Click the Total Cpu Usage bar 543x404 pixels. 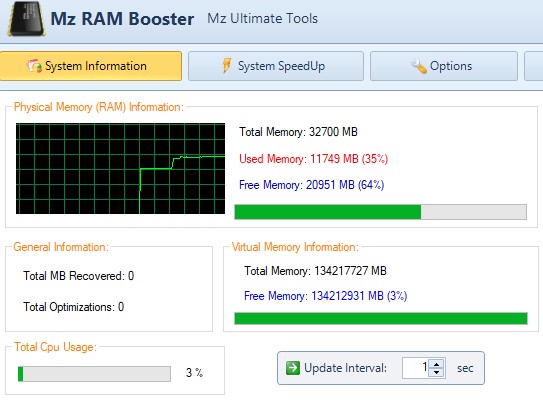click(94, 374)
